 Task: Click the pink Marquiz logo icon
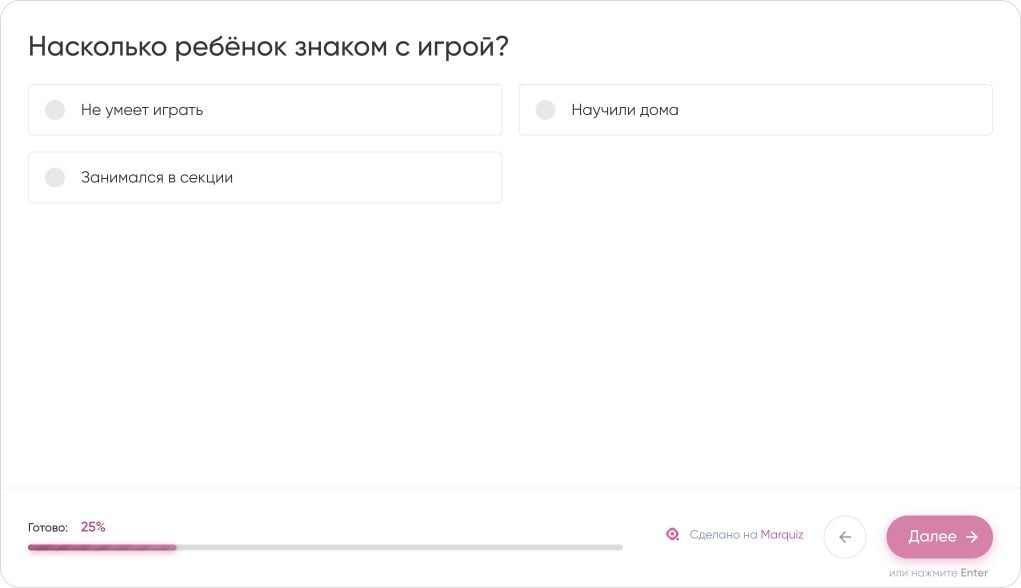672,534
